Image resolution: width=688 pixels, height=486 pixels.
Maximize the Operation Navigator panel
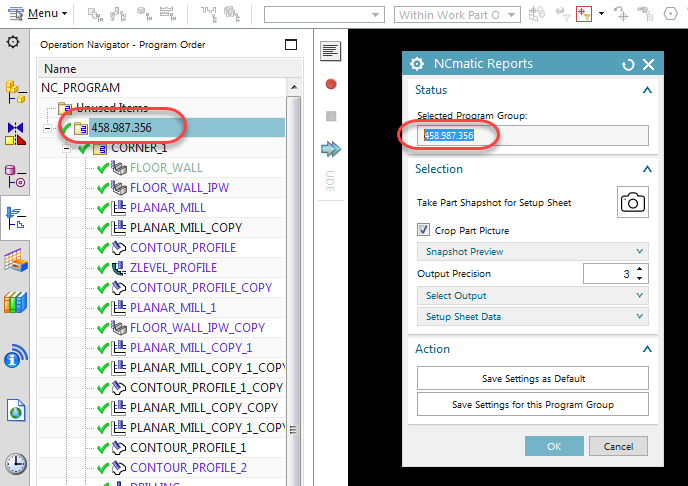(290, 44)
